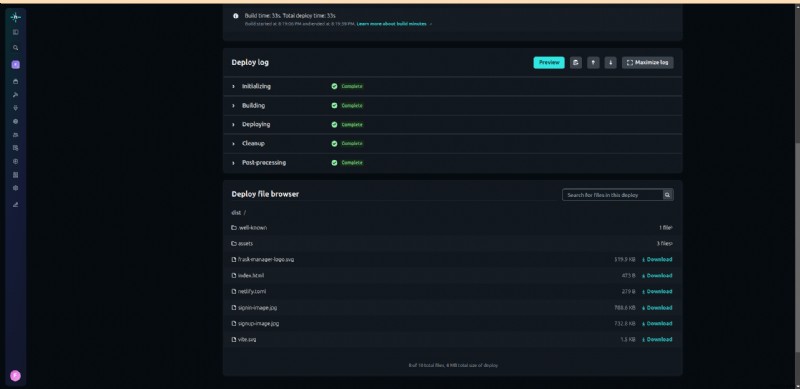
Task: Open the assets folder
Action: [245, 244]
